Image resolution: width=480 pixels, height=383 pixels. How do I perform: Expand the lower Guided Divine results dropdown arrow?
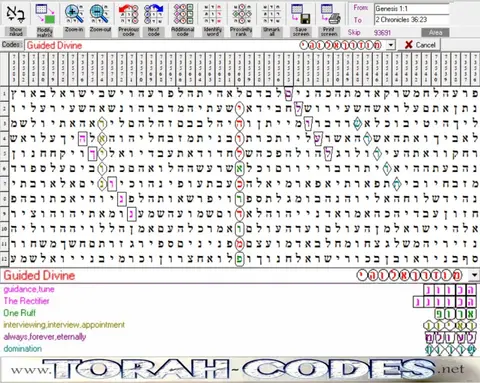[x=474, y=276]
